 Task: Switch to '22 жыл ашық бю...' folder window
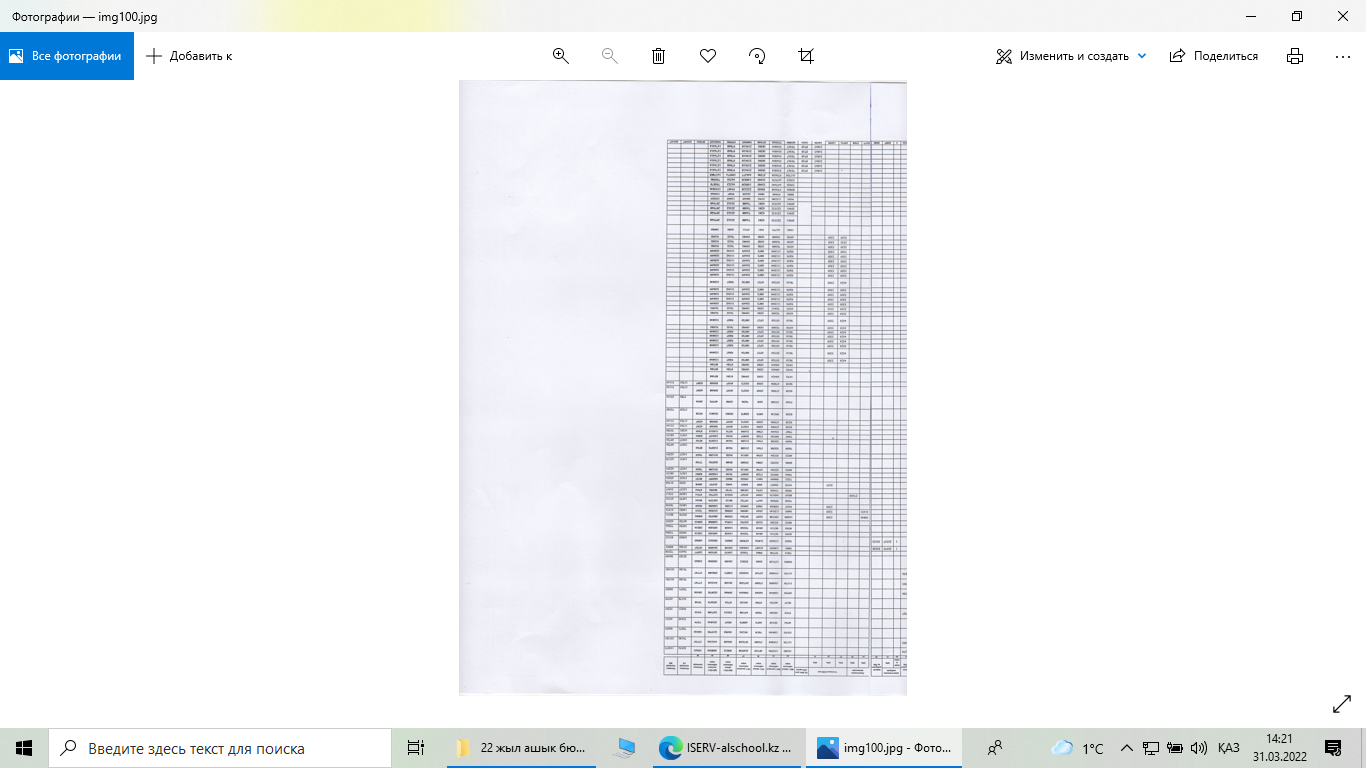[x=520, y=748]
